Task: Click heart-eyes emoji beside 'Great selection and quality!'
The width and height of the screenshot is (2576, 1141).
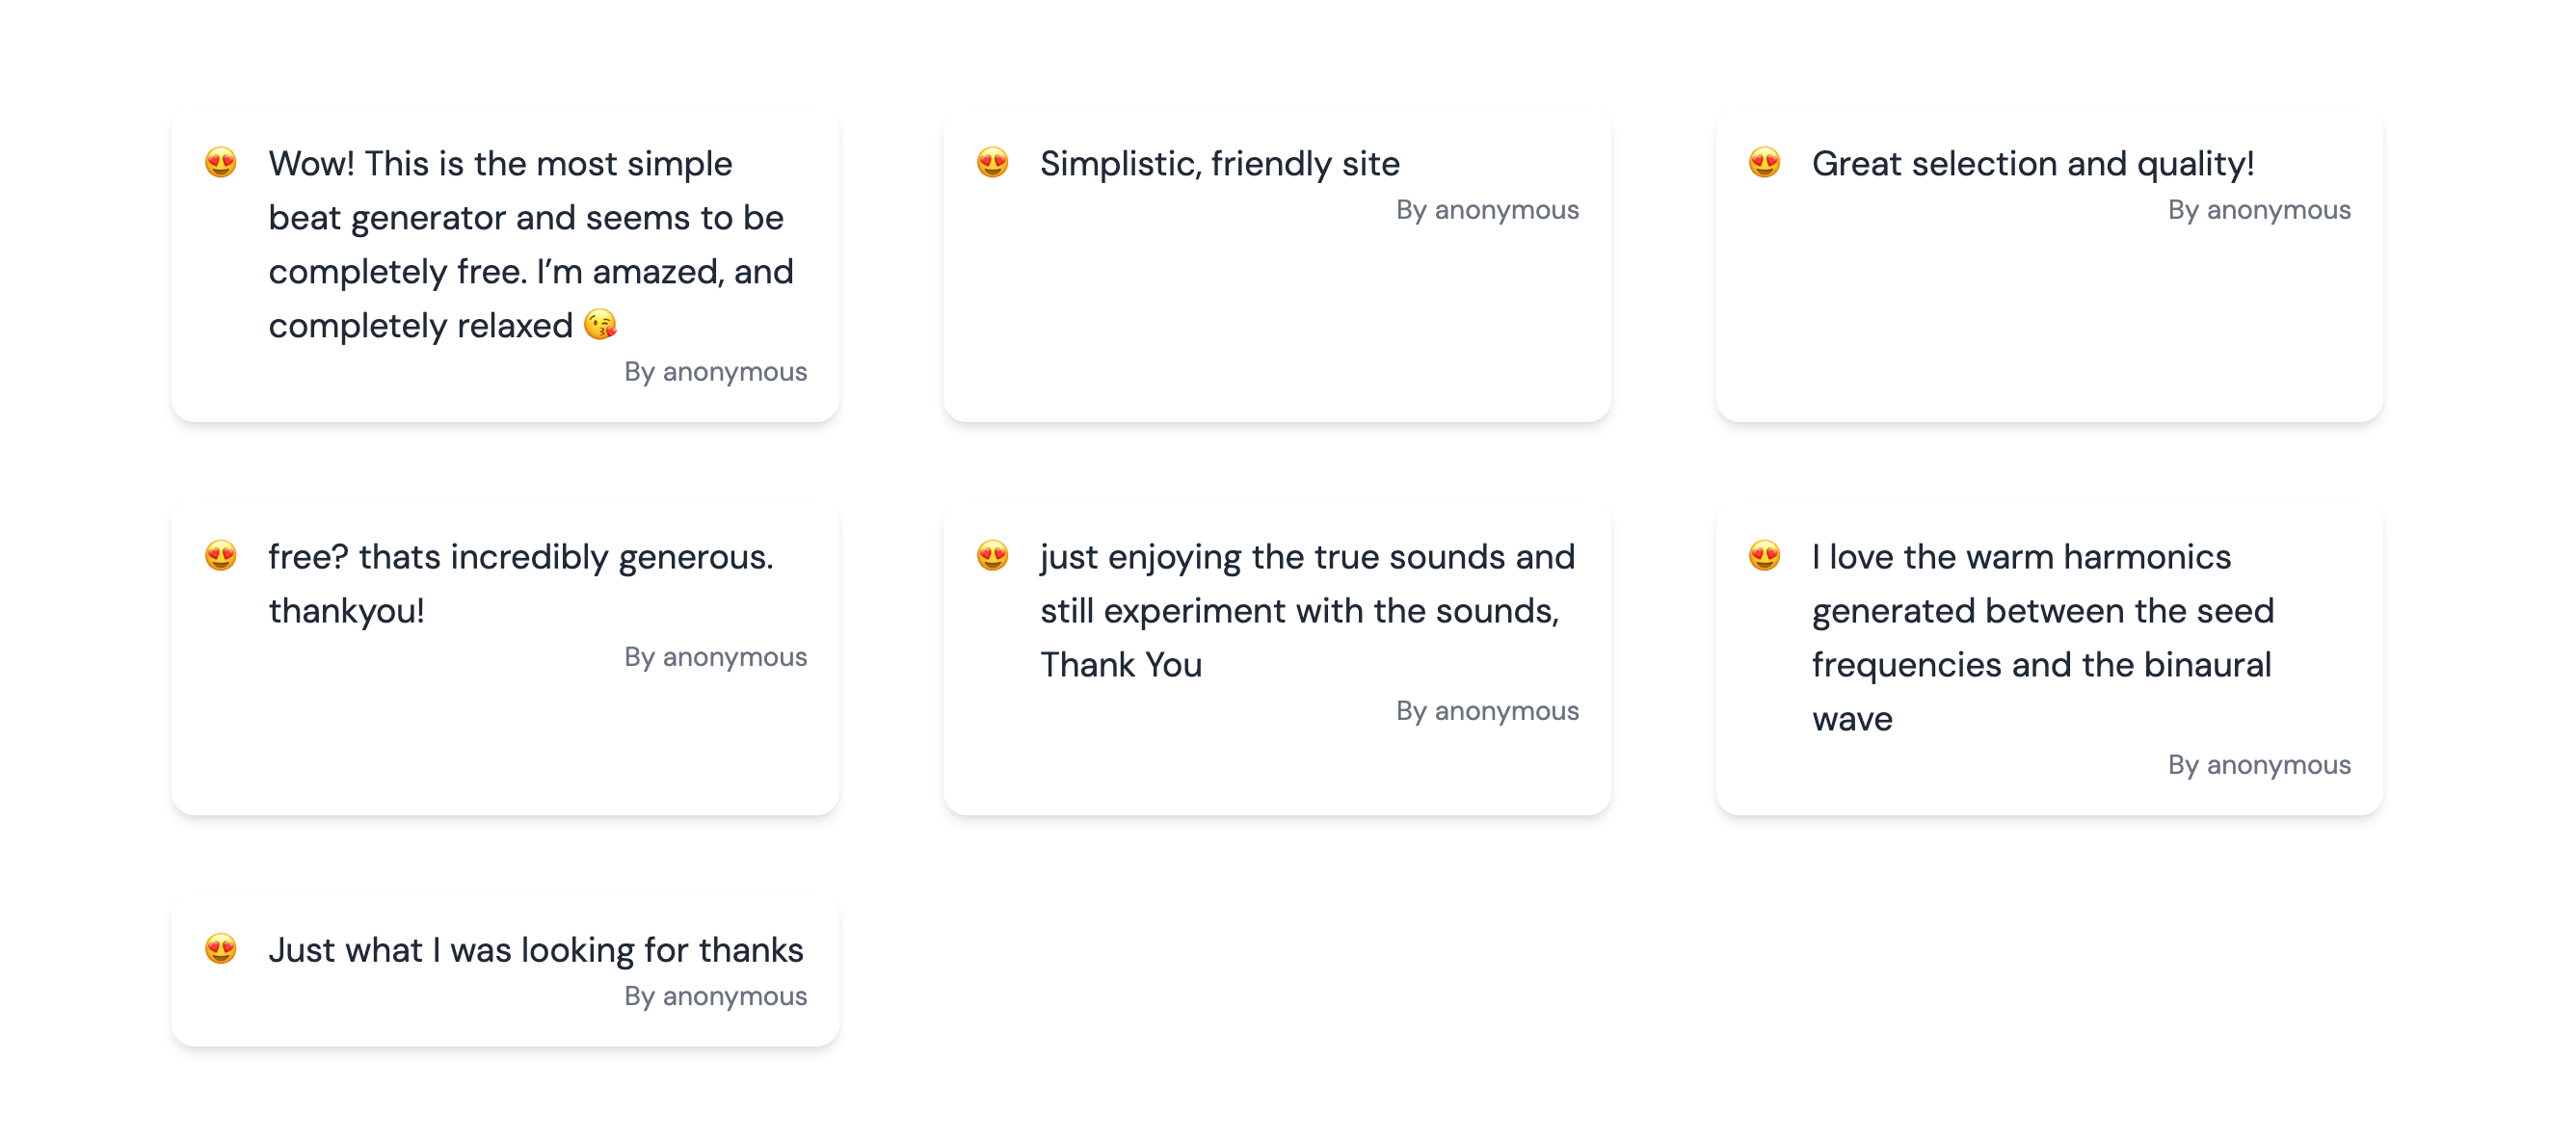Action: [1764, 162]
